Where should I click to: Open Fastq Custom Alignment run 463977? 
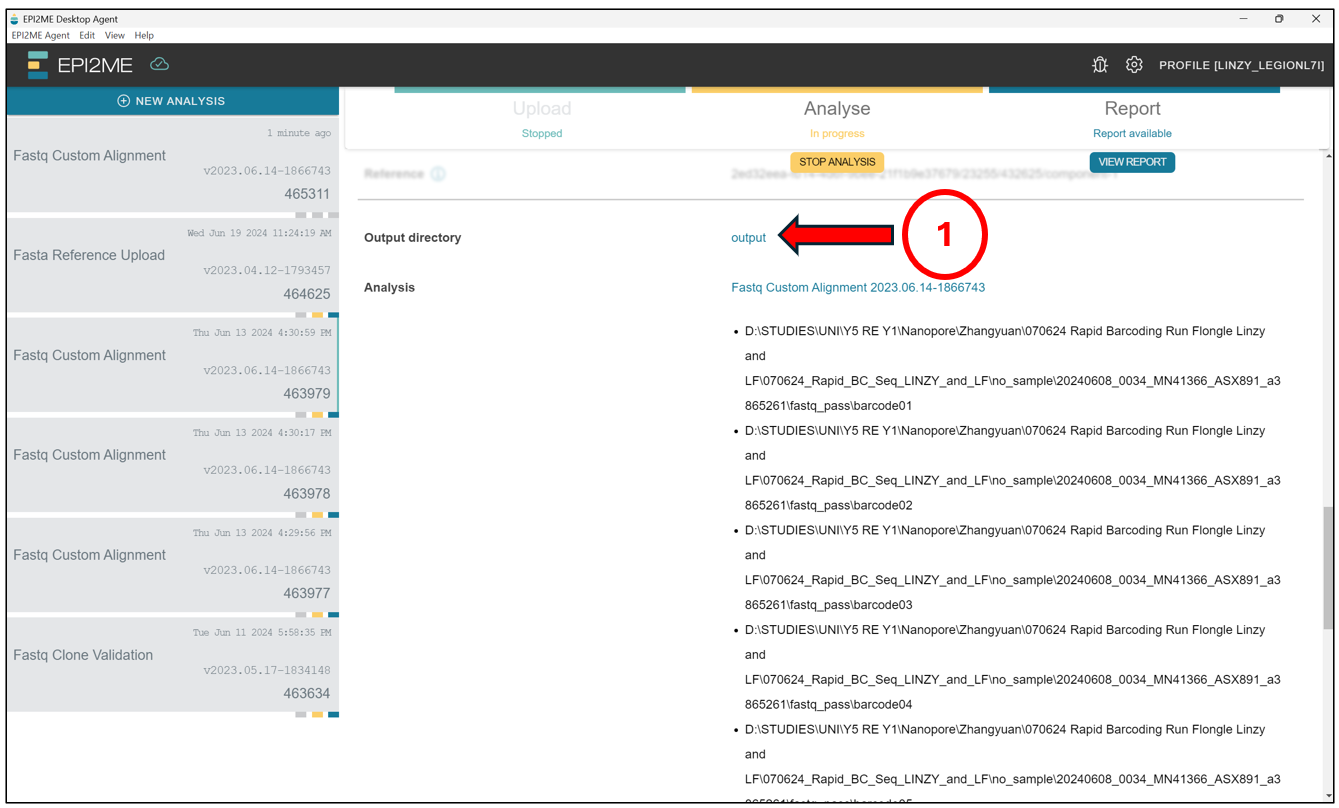[x=172, y=564]
